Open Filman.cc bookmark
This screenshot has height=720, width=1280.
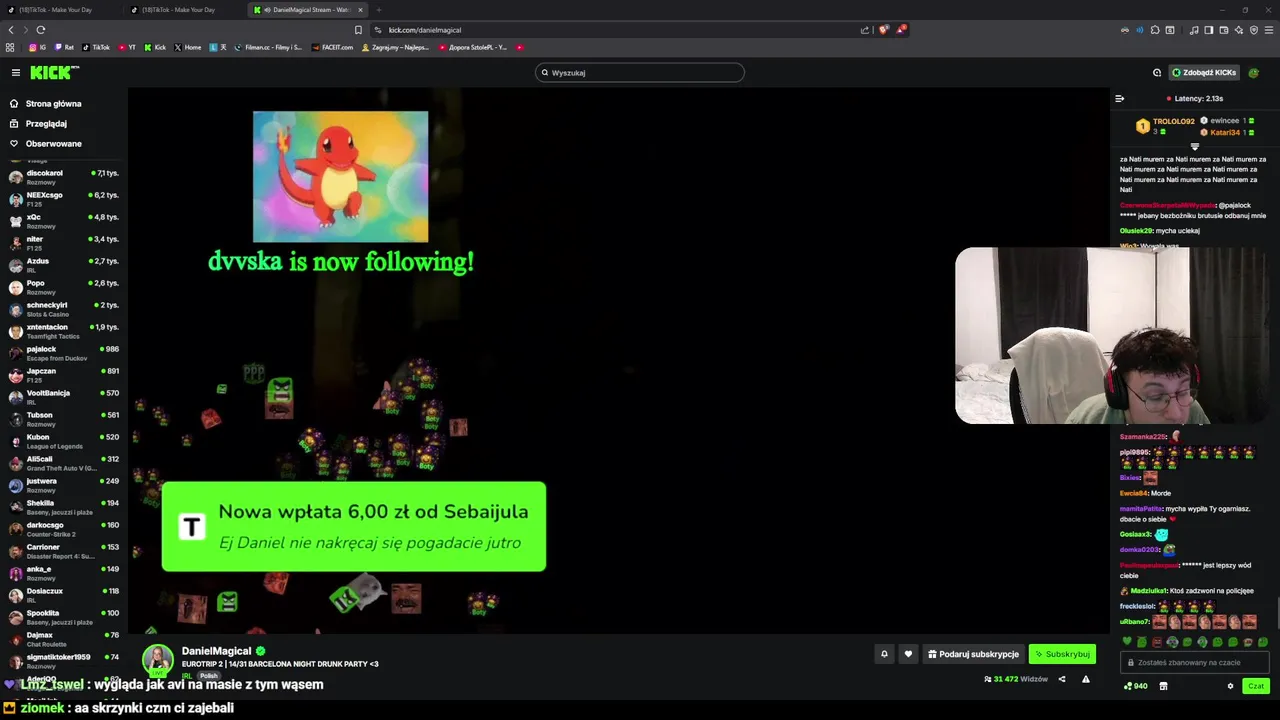point(268,47)
